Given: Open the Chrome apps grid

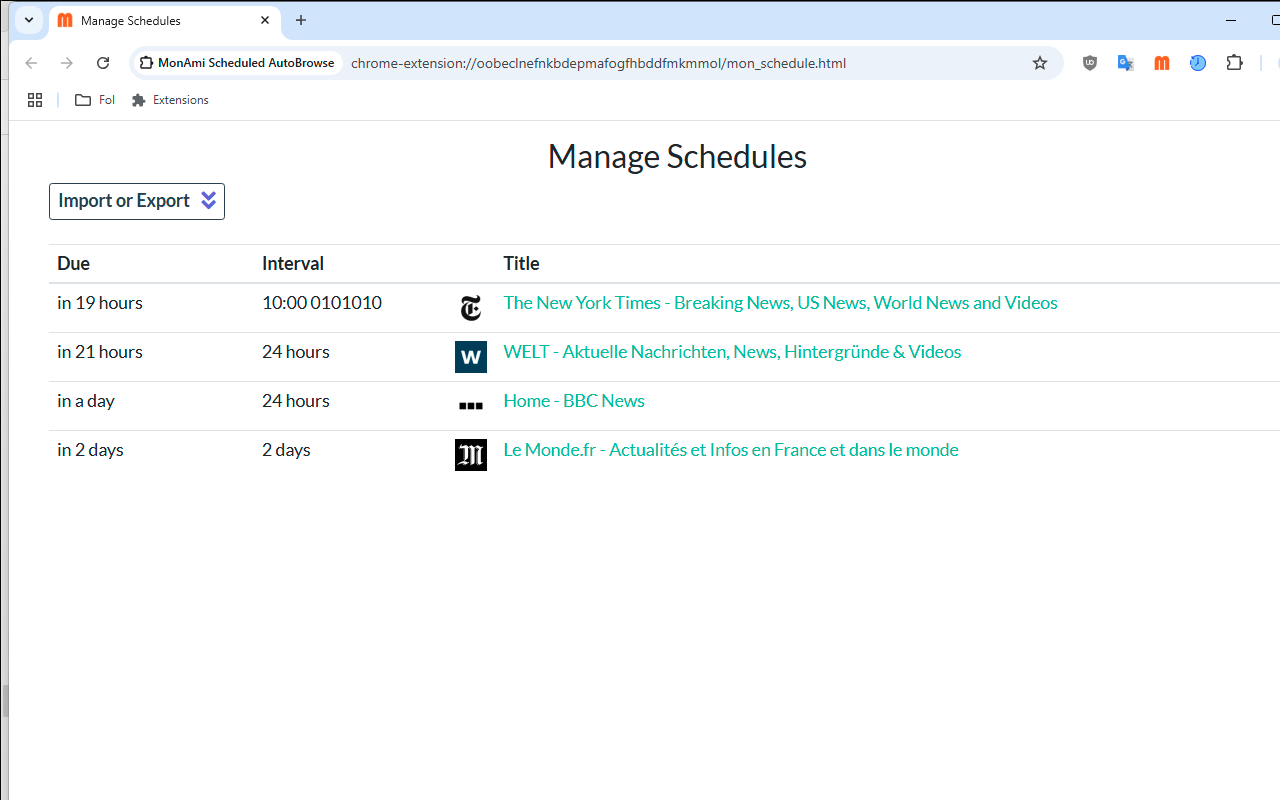Looking at the screenshot, I should point(35,100).
